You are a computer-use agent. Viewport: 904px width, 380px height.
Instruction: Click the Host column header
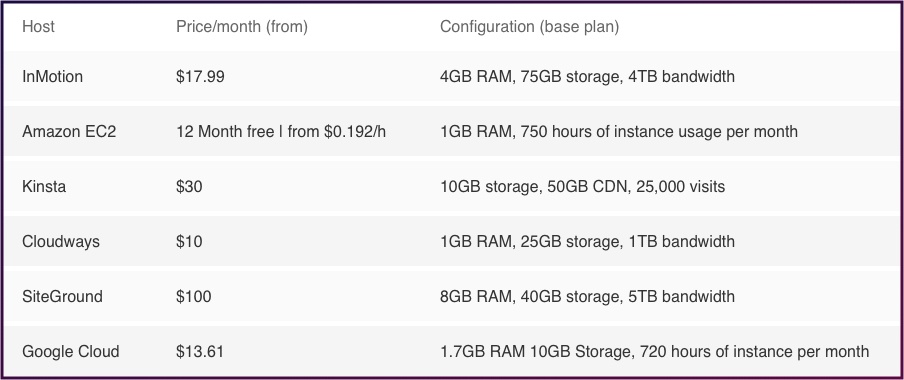tap(38, 27)
